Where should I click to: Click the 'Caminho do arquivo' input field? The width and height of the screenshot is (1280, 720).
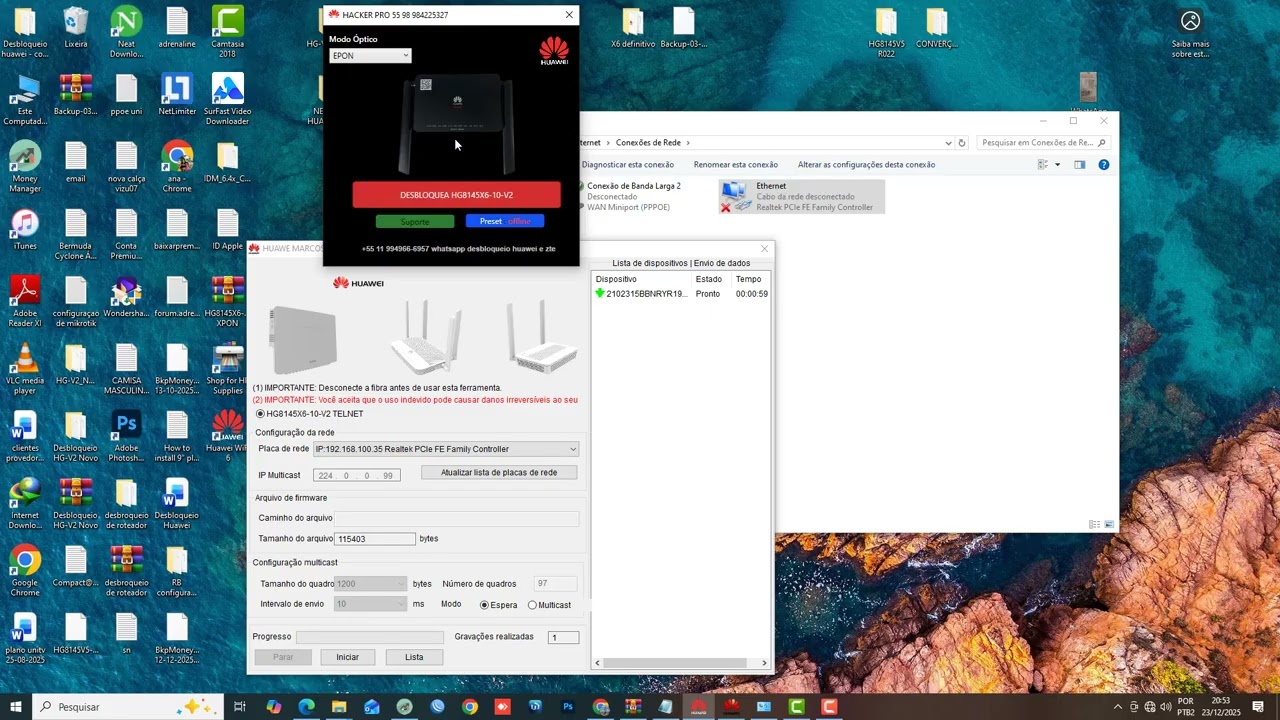[456, 518]
